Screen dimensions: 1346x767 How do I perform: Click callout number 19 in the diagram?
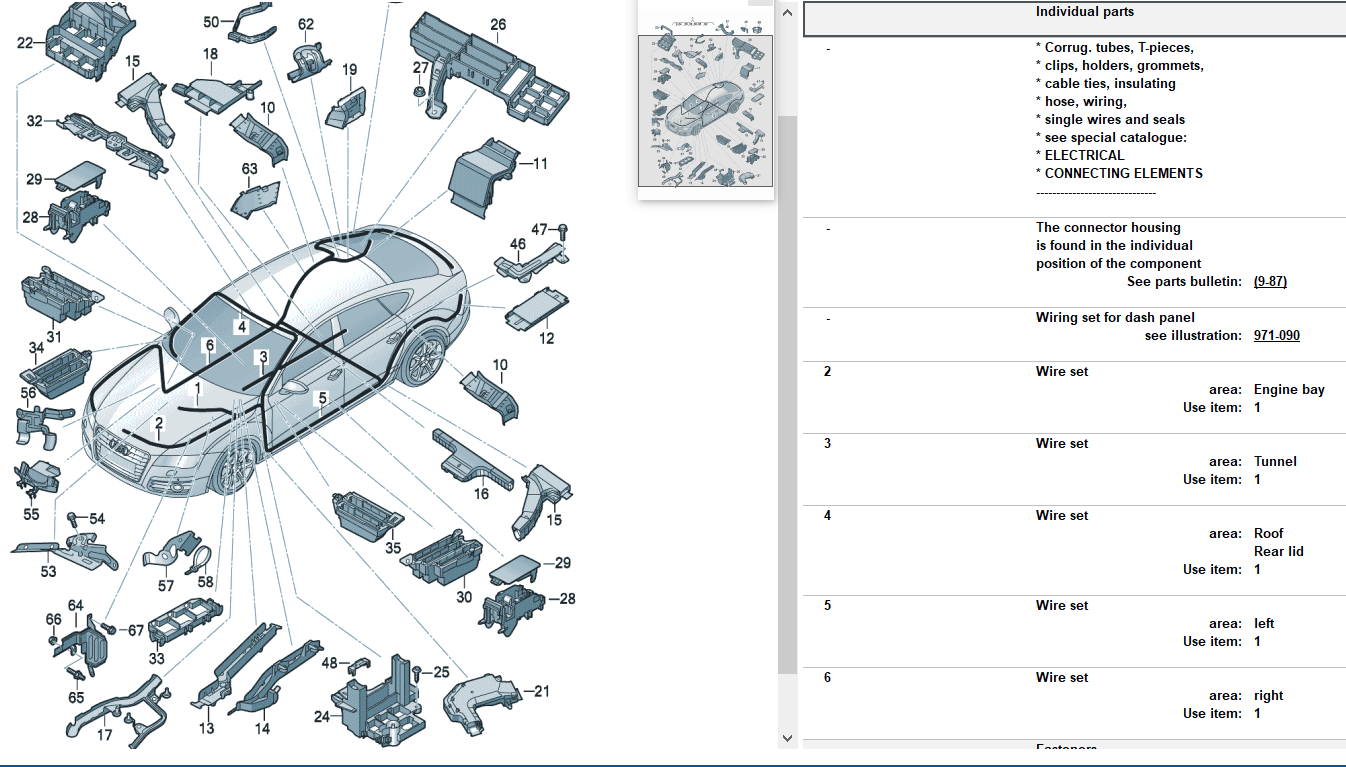pyautogui.click(x=349, y=70)
